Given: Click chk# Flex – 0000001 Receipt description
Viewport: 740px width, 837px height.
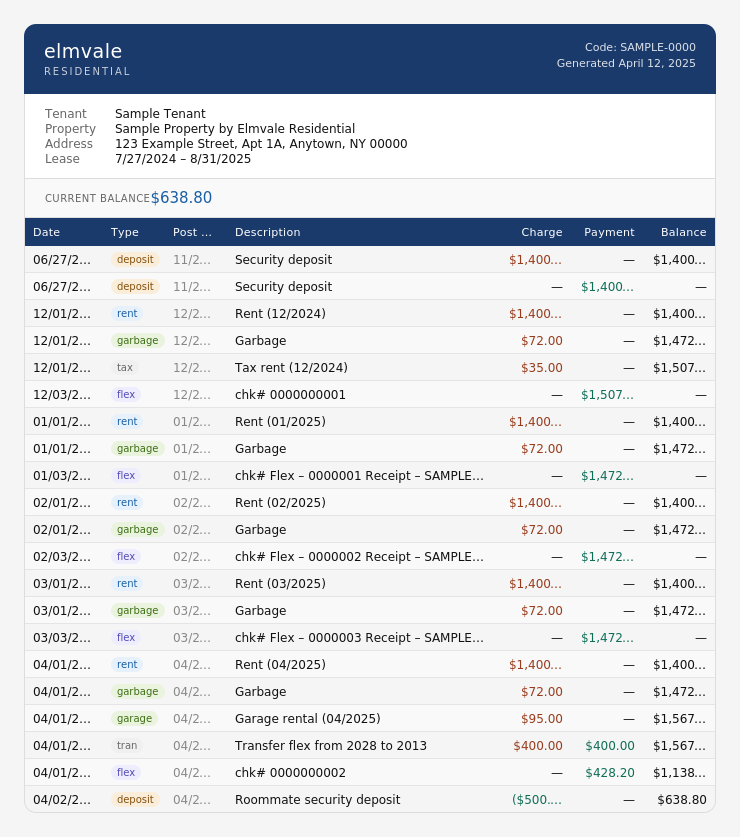Looking at the screenshot, I should [359, 476].
